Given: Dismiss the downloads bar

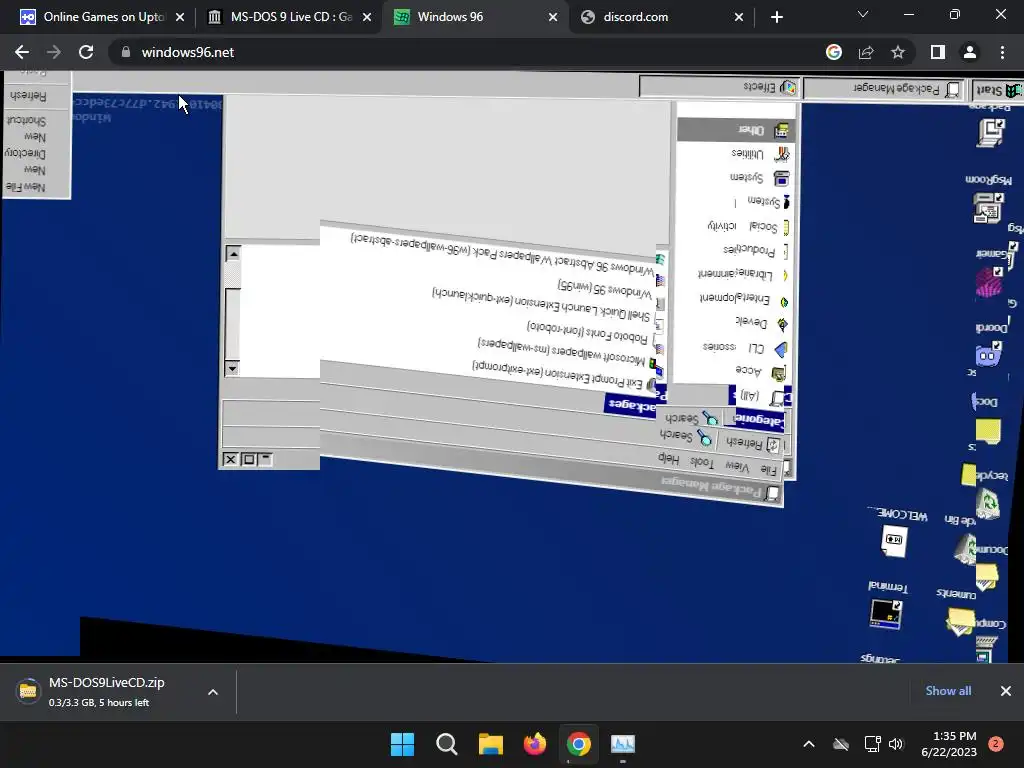Looking at the screenshot, I should pyautogui.click(x=1006, y=691).
